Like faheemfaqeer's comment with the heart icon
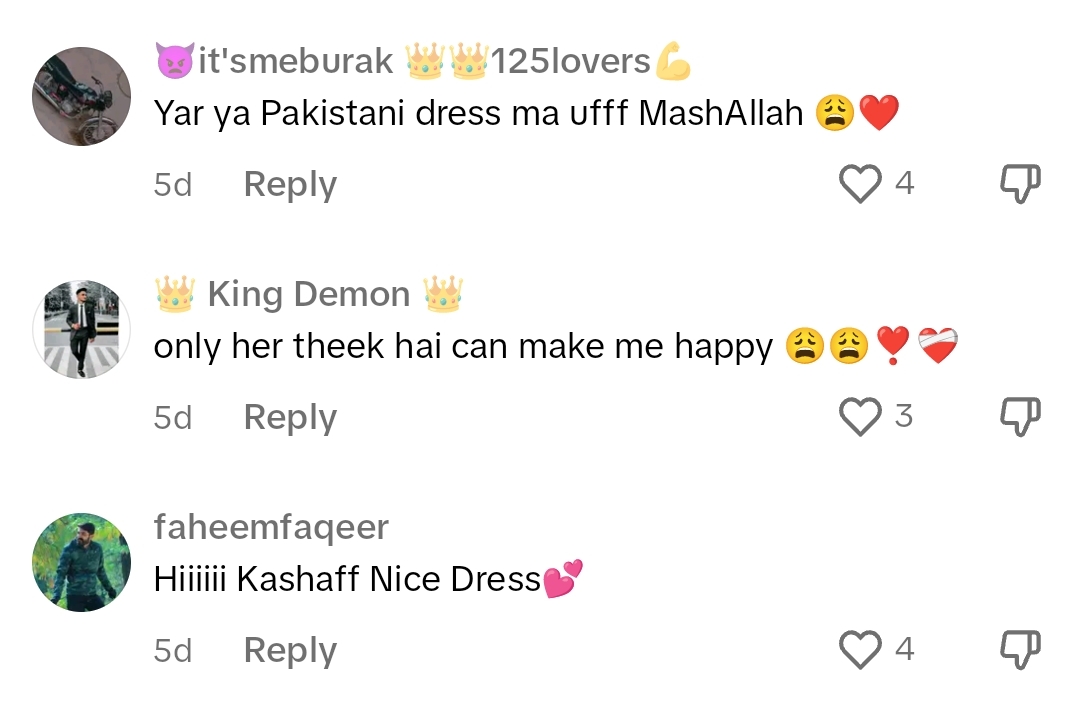The height and width of the screenshot is (710, 1080). (858, 649)
